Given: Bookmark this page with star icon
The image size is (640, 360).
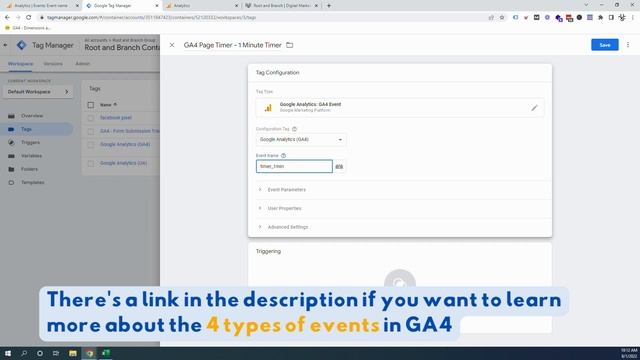Looking at the screenshot, I should coord(502,18).
